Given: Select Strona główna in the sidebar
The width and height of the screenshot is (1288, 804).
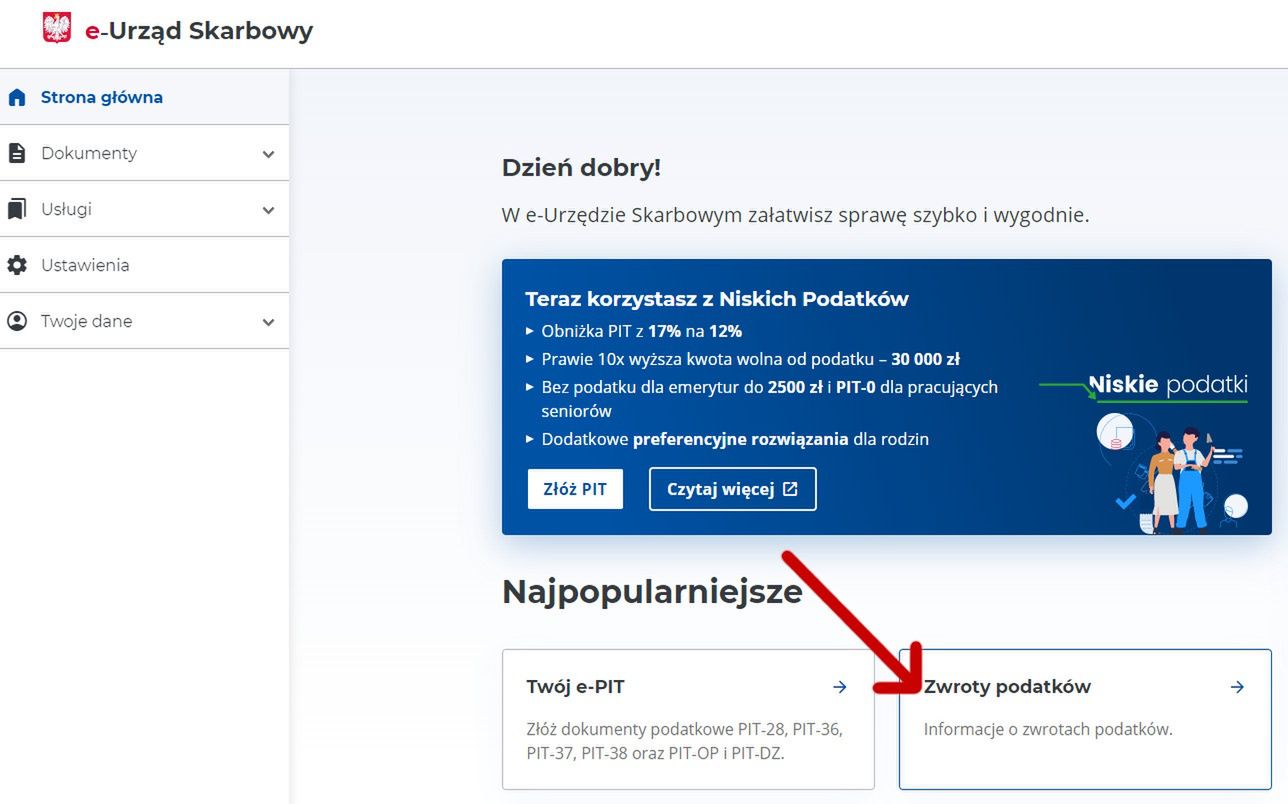Looking at the screenshot, I should (x=101, y=97).
